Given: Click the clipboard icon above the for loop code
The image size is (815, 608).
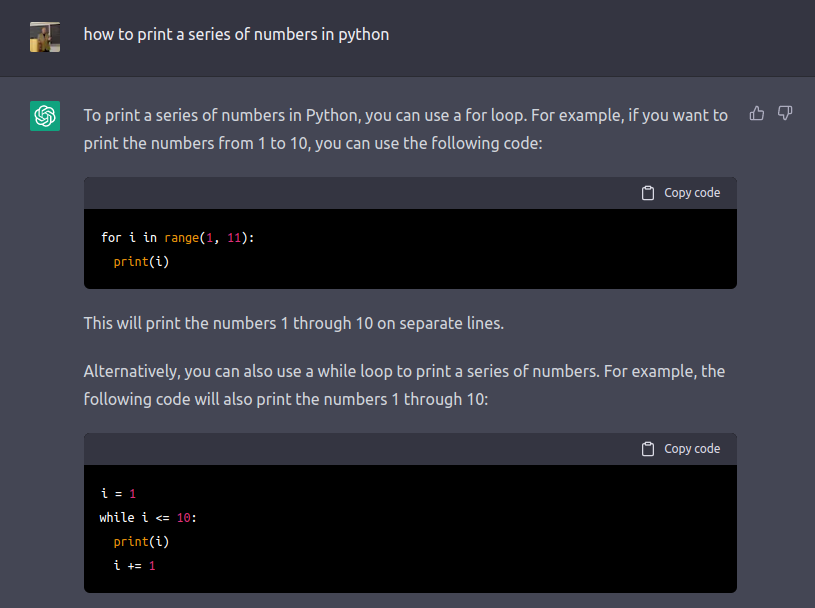Looking at the screenshot, I should (648, 193).
